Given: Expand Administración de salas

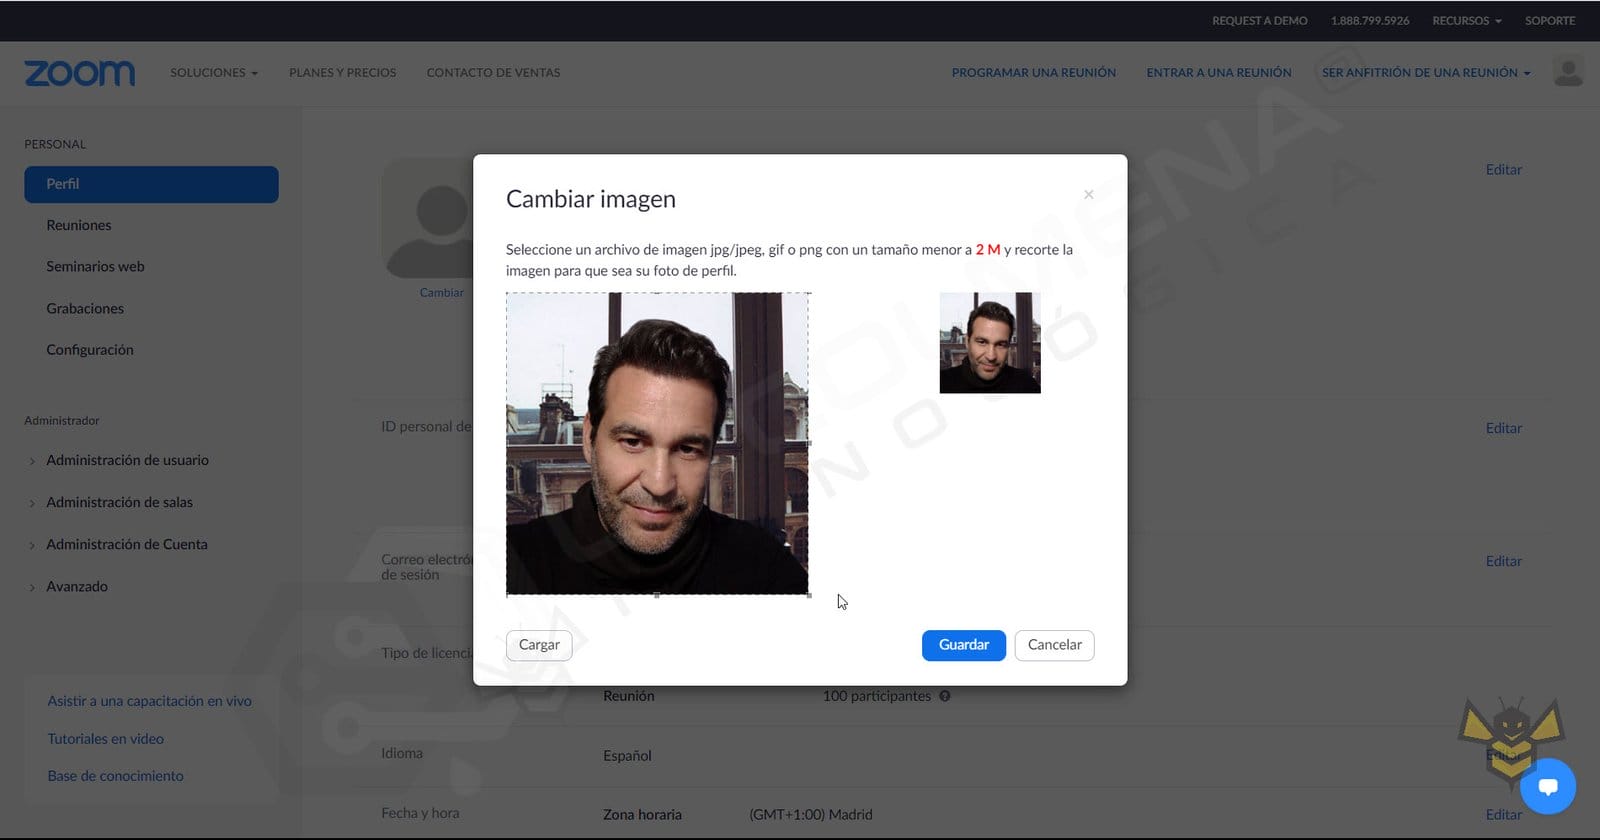Looking at the screenshot, I should point(119,503).
